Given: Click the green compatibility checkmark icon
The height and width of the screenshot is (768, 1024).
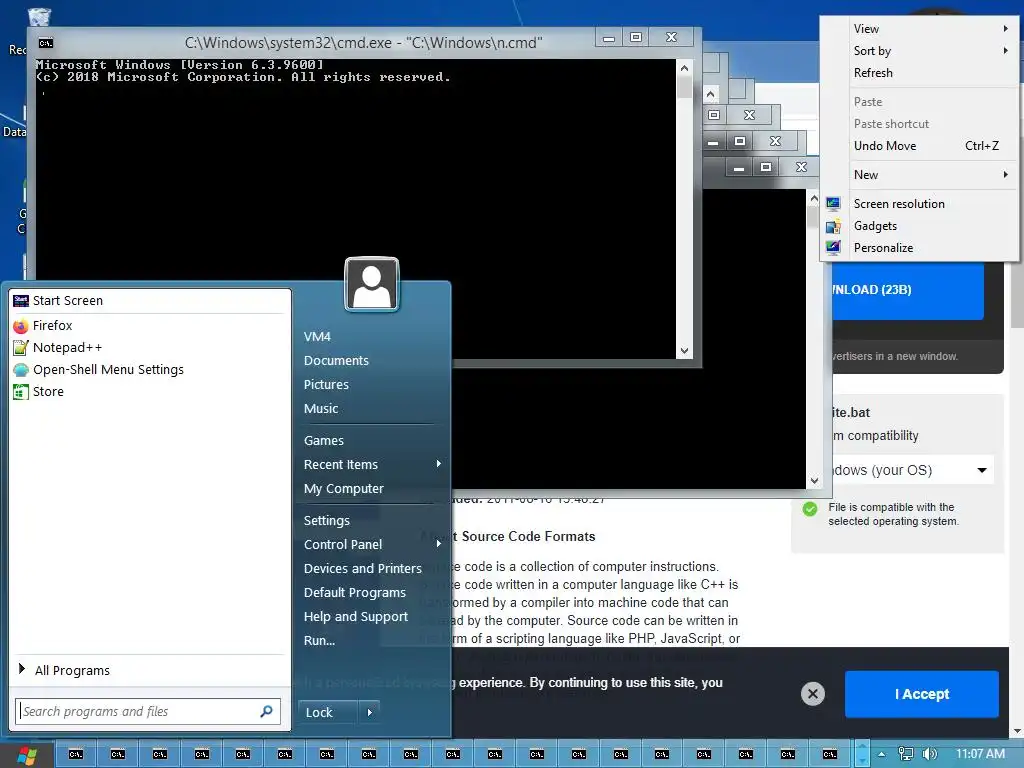Looking at the screenshot, I should click(810, 509).
